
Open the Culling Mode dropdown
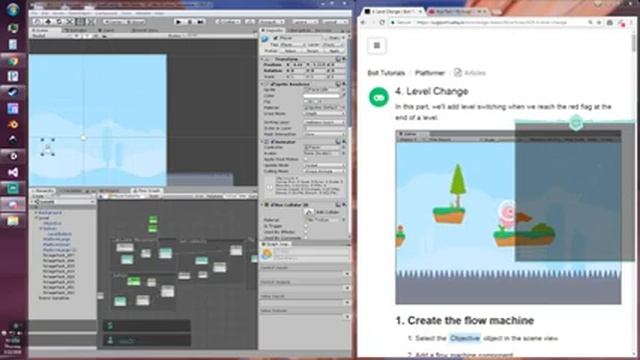click(324, 171)
